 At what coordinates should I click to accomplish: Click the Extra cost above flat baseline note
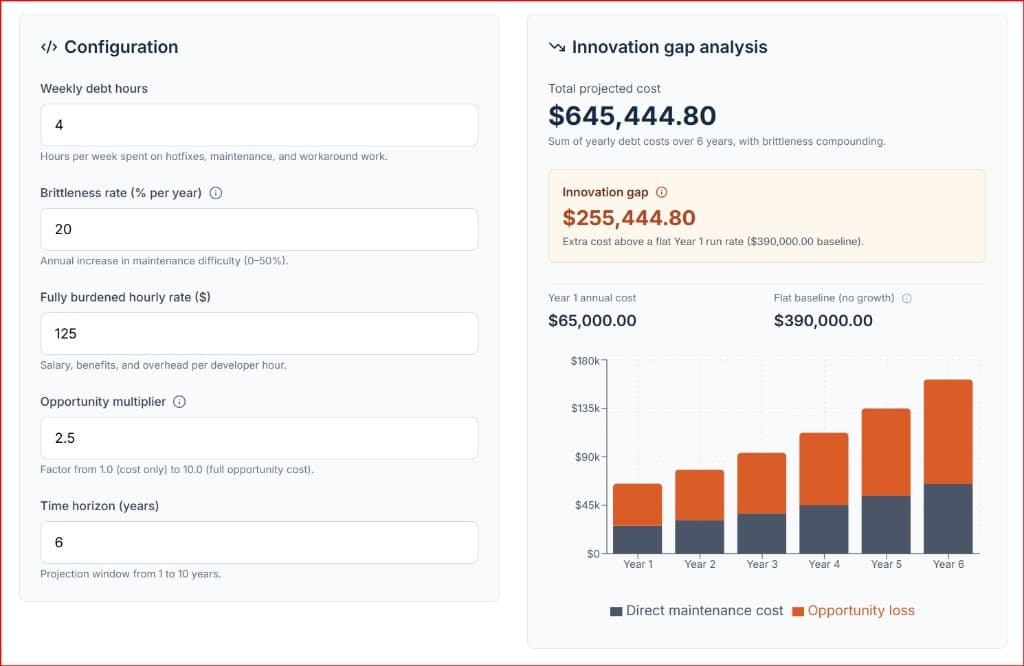tap(712, 242)
